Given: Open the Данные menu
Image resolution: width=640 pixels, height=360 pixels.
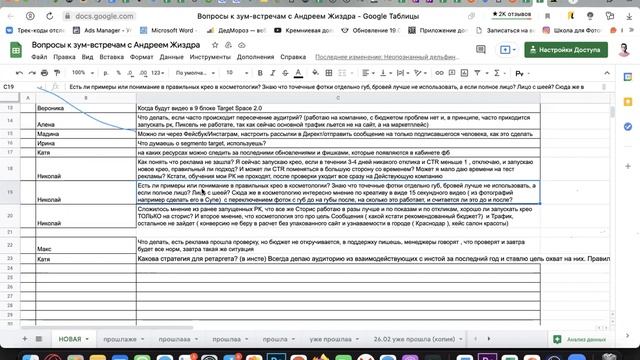Looking at the screenshot, I should (x=171, y=57).
